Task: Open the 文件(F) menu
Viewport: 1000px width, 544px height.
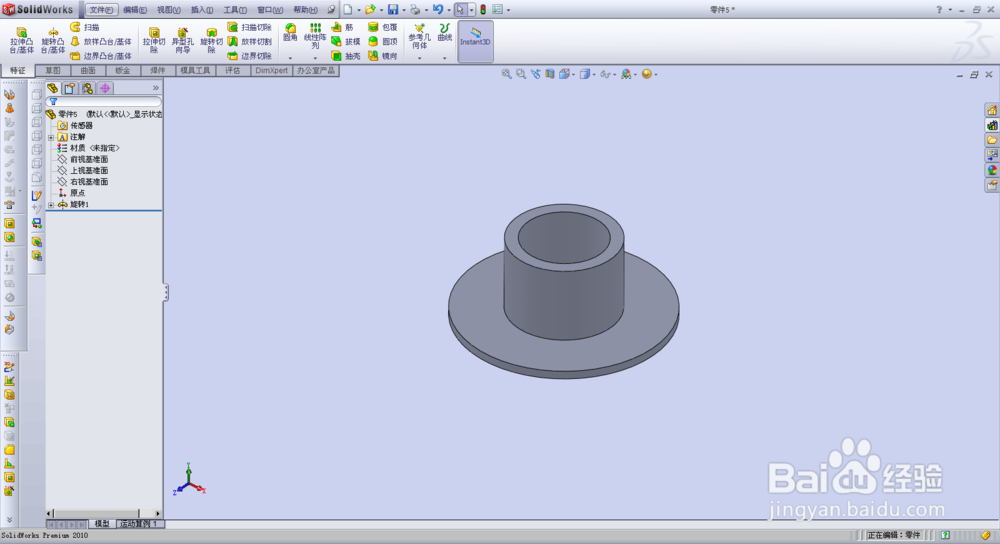Action: point(101,10)
